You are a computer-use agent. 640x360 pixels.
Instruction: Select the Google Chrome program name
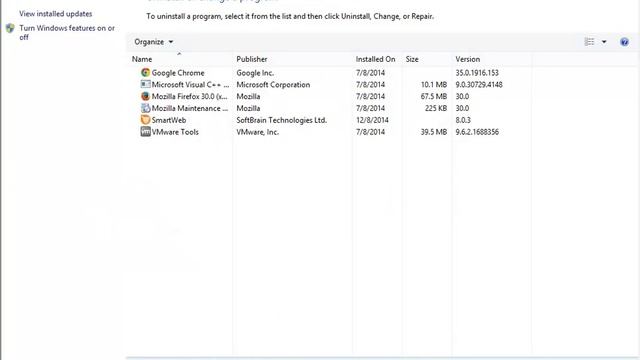178,73
